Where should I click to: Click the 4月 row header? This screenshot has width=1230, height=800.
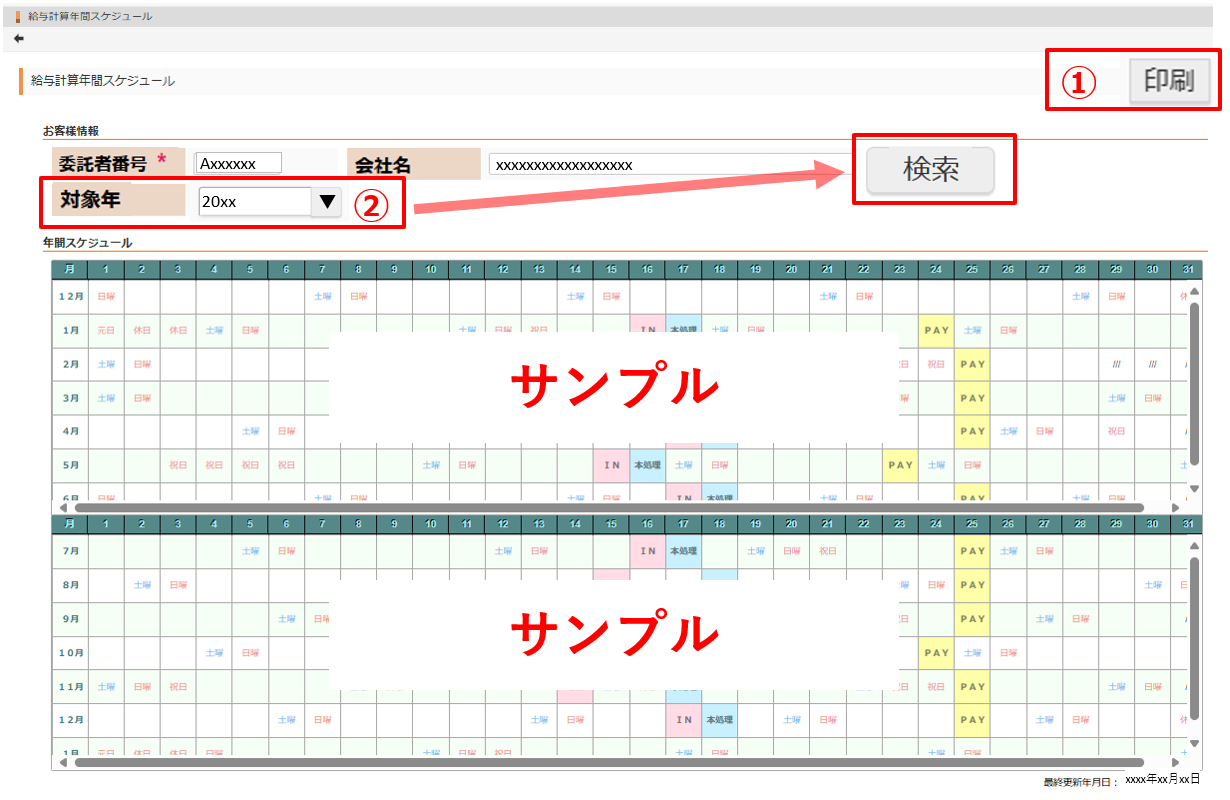[70, 432]
